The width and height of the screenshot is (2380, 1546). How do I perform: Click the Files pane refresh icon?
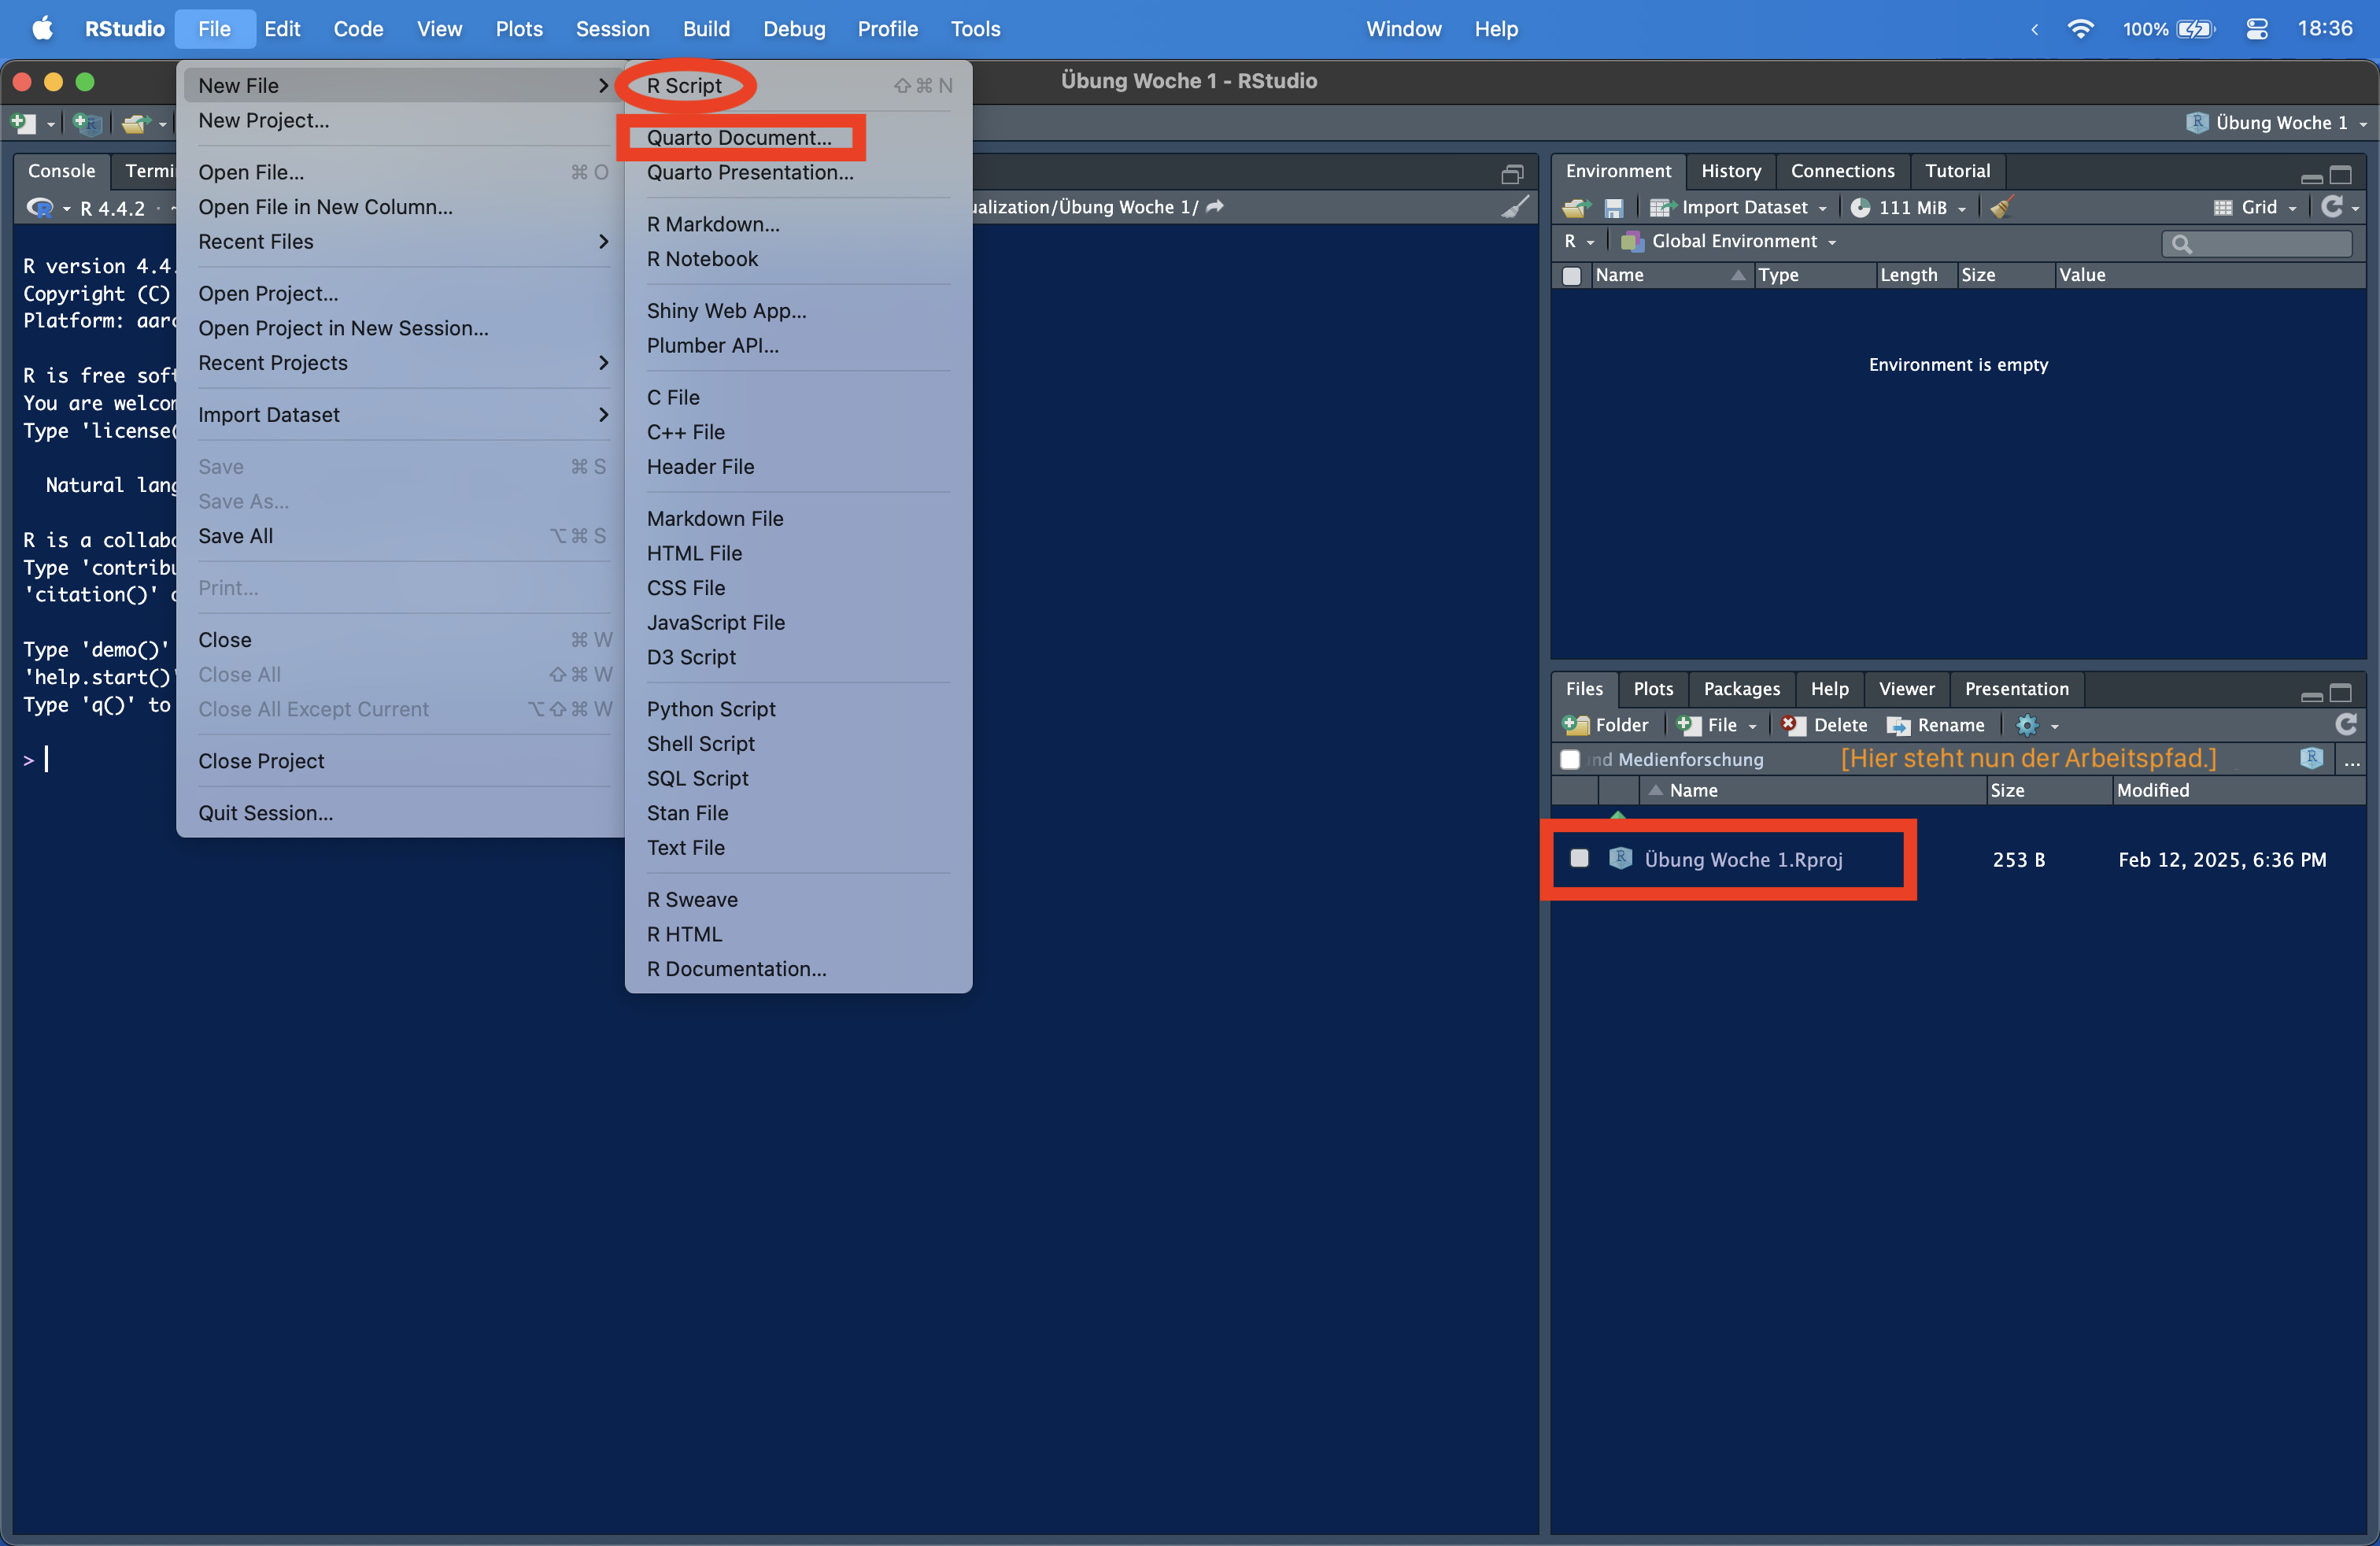(x=2346, y=723)
